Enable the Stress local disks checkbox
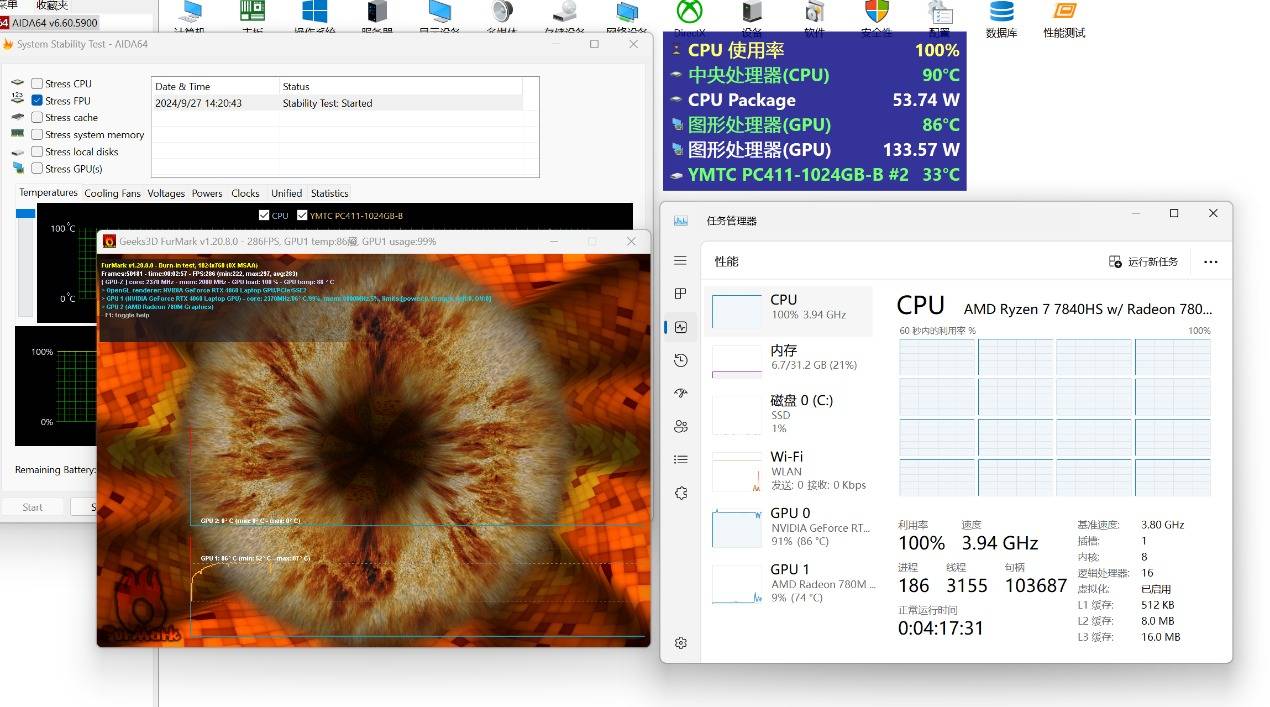 click(x=37, y=152)
